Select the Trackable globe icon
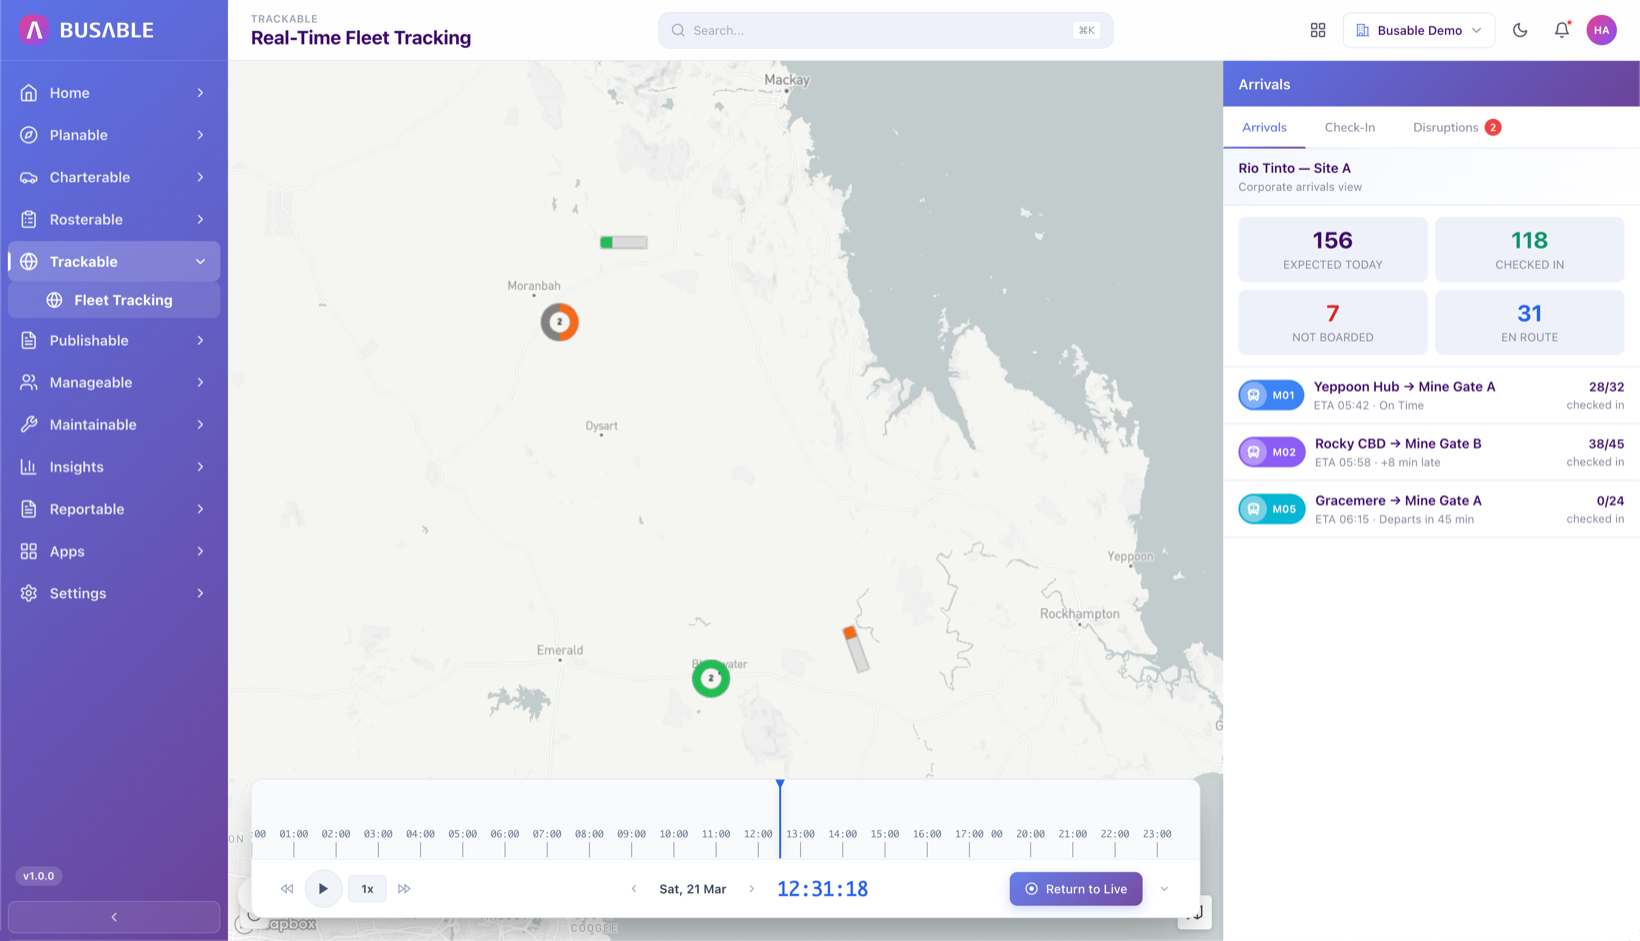The width and height of the screenshot is (1640, 941). click(29, 261)
